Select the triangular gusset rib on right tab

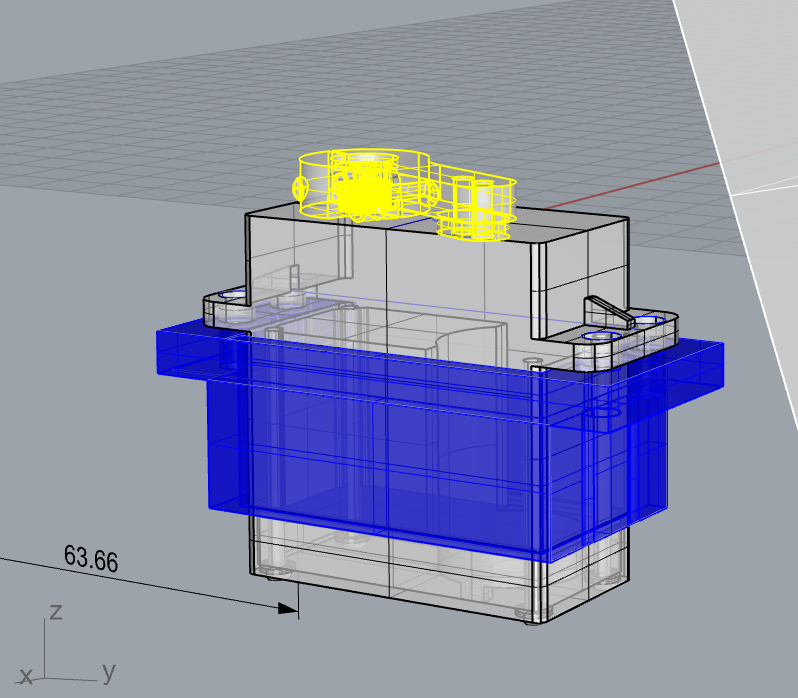608,310
